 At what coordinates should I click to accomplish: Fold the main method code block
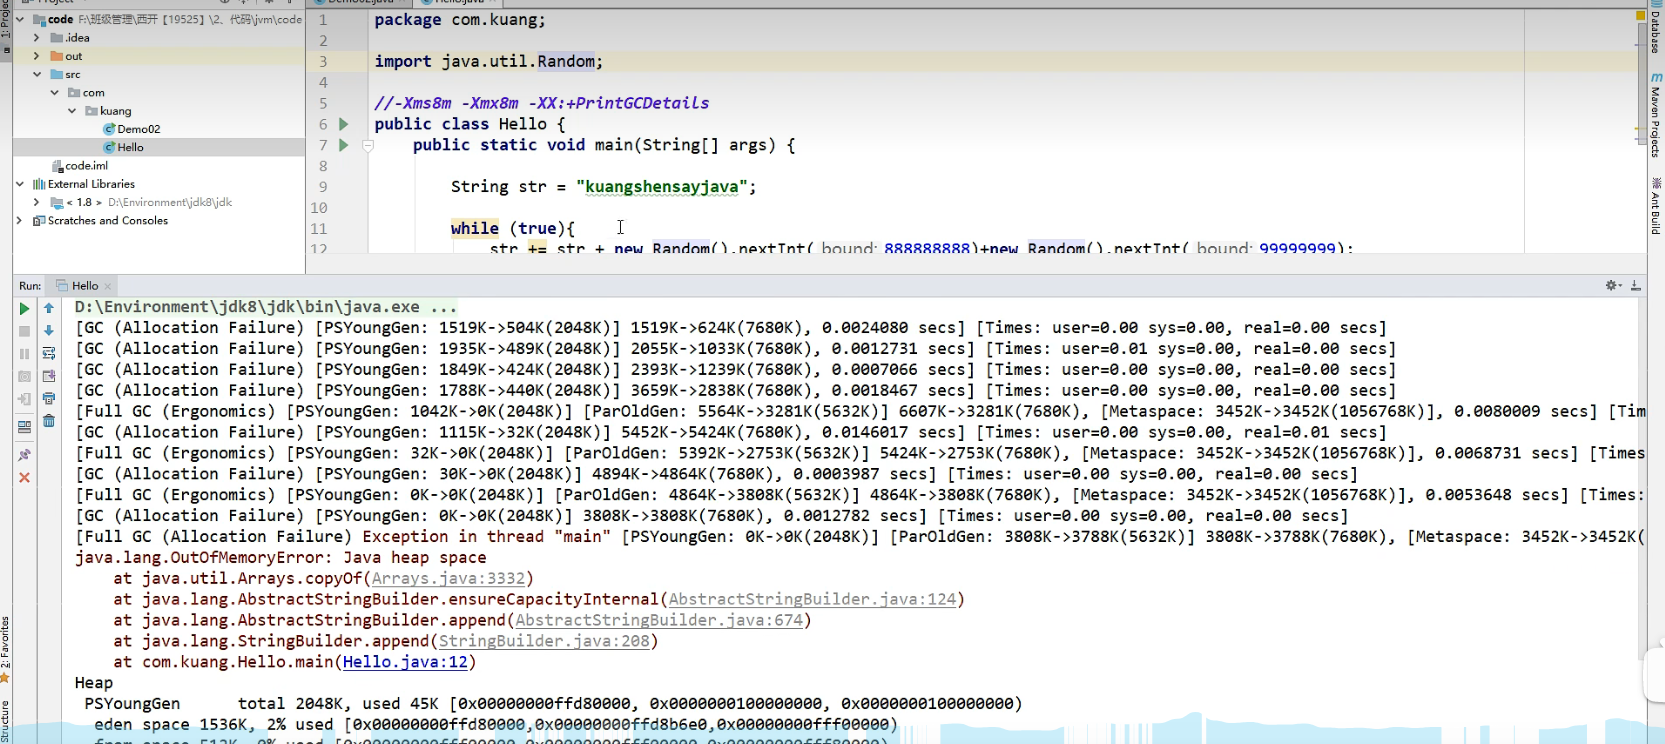tap(368, 145)
